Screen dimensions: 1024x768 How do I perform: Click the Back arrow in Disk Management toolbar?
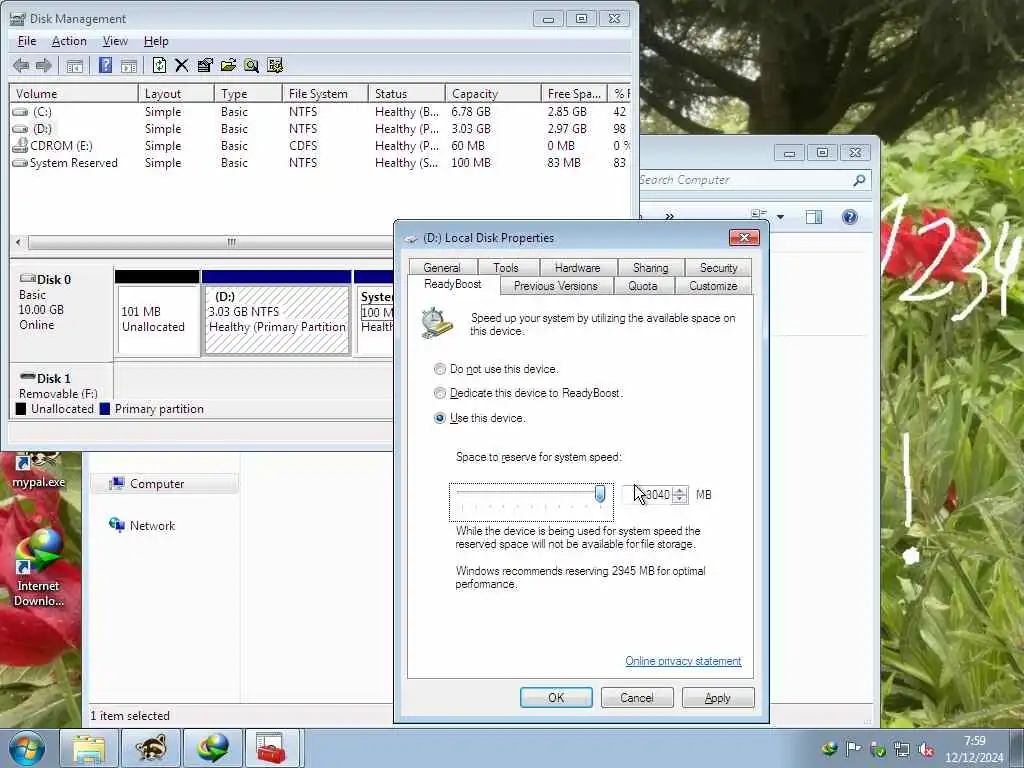[x=21, y=65]
